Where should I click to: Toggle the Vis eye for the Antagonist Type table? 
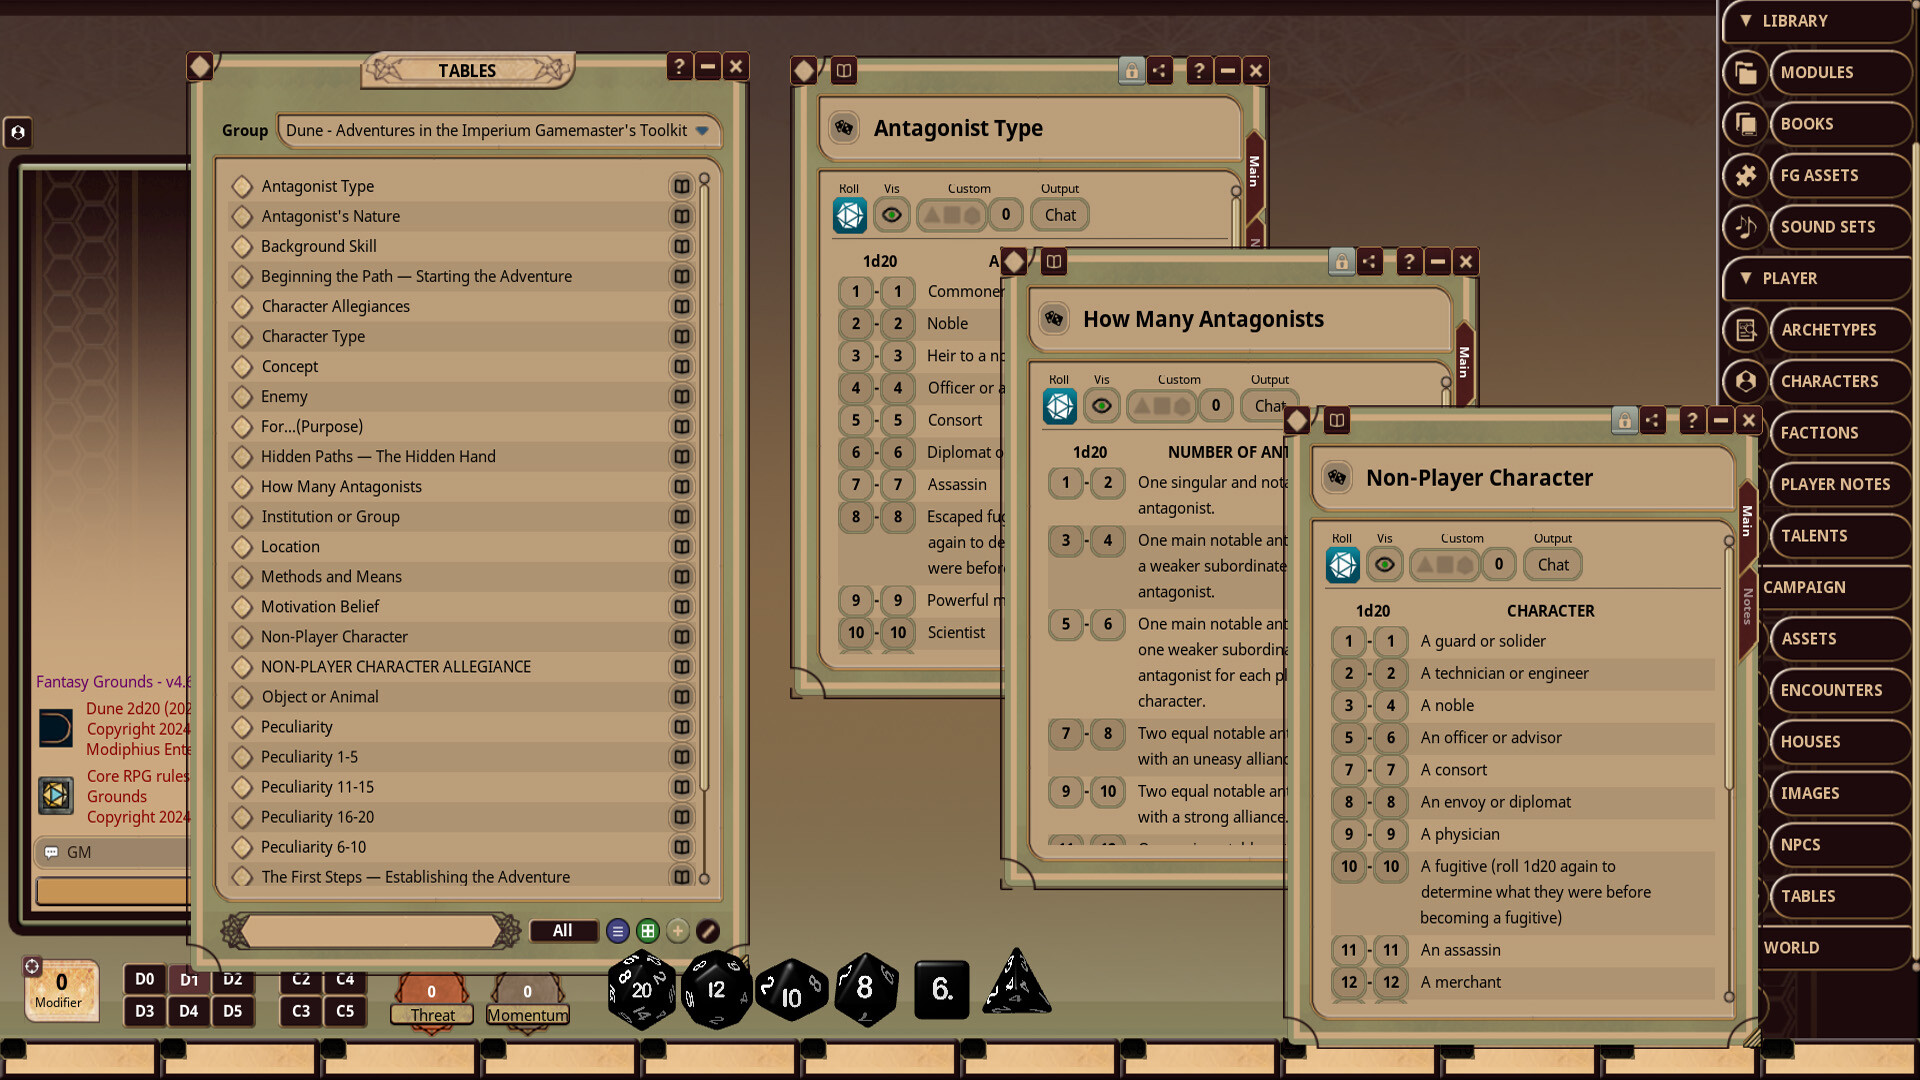point(891,214)
